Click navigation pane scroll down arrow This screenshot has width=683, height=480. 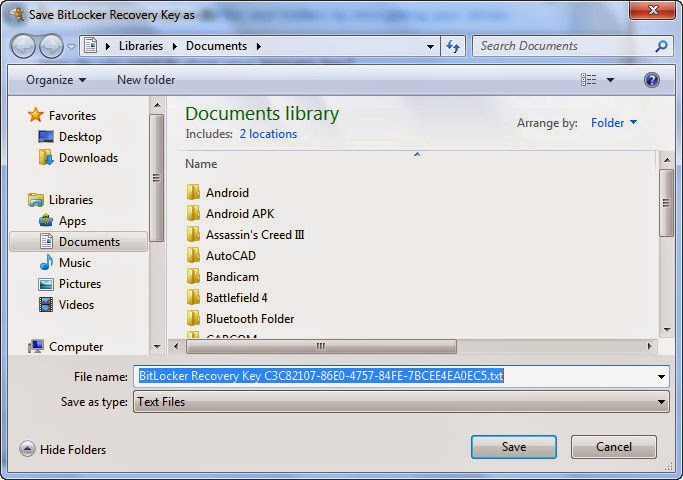(157, 347)
